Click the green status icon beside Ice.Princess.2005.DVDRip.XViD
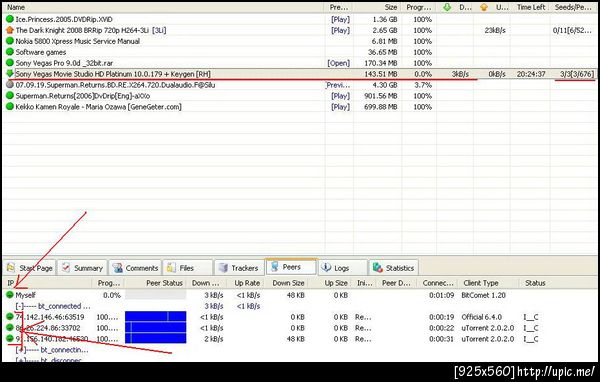The image size is (600, 382). click(x=10, y=19)
